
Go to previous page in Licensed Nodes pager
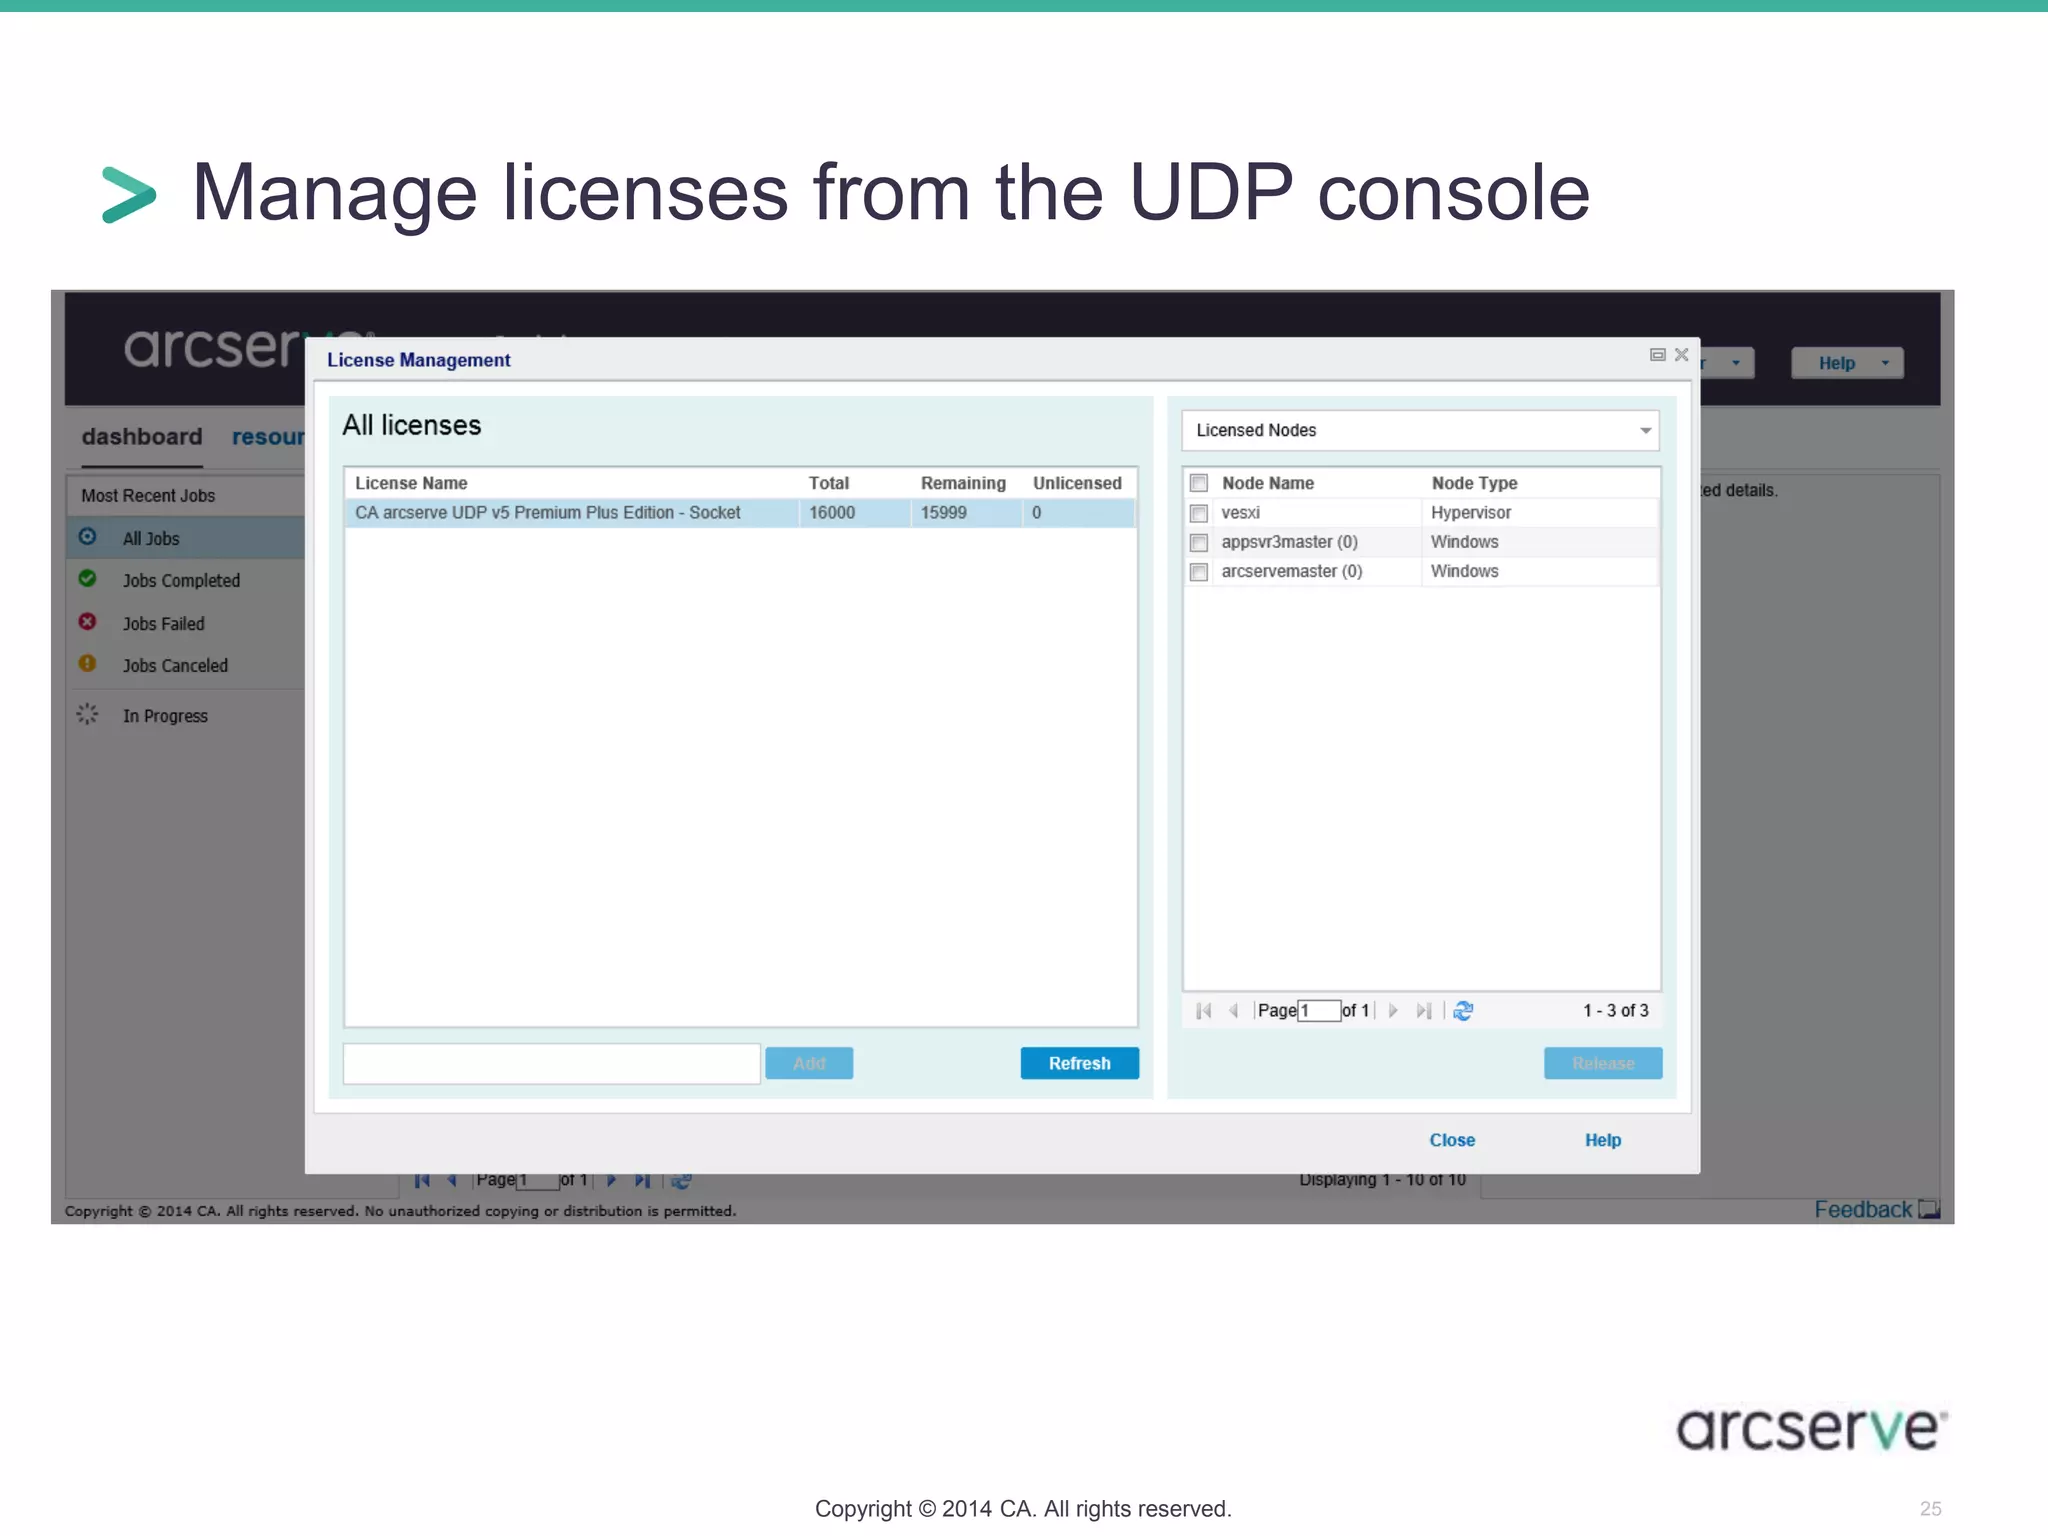point(1233,1011)
